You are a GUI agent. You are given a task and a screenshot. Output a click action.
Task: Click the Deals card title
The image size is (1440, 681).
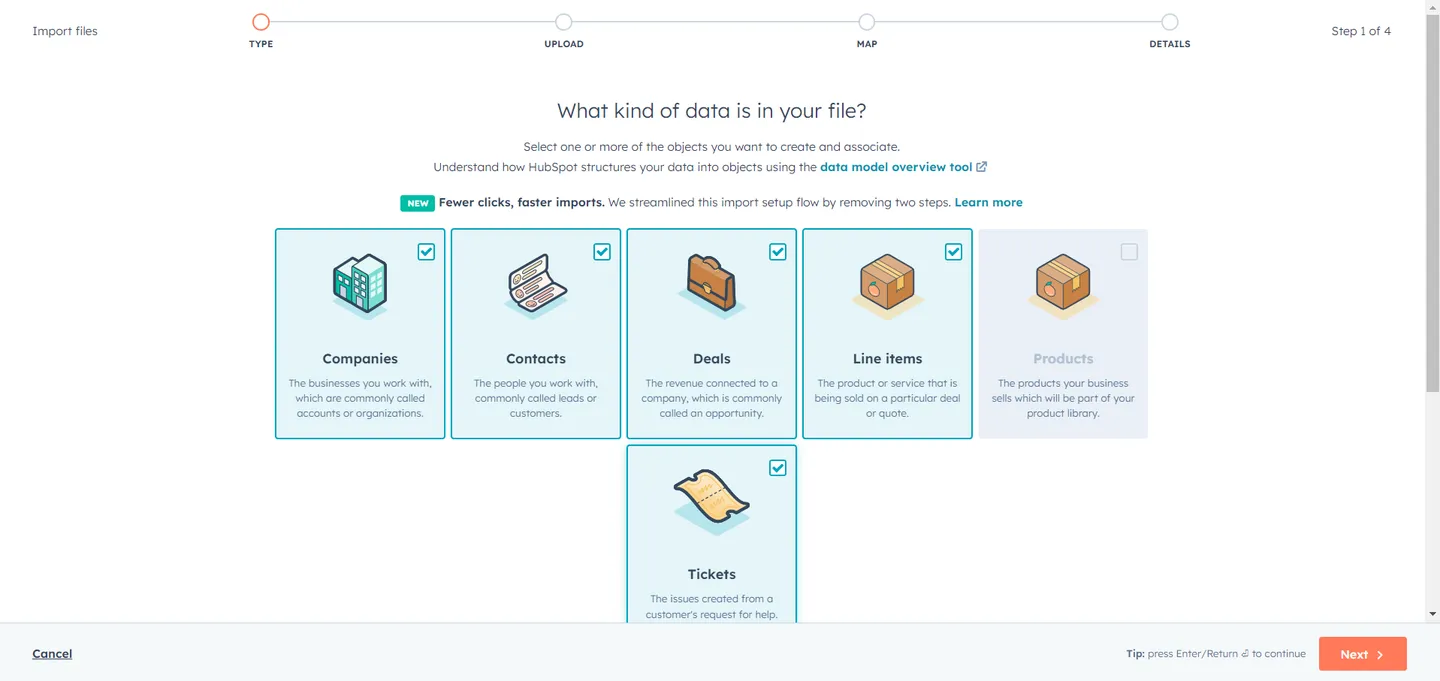tap(712, 359)
